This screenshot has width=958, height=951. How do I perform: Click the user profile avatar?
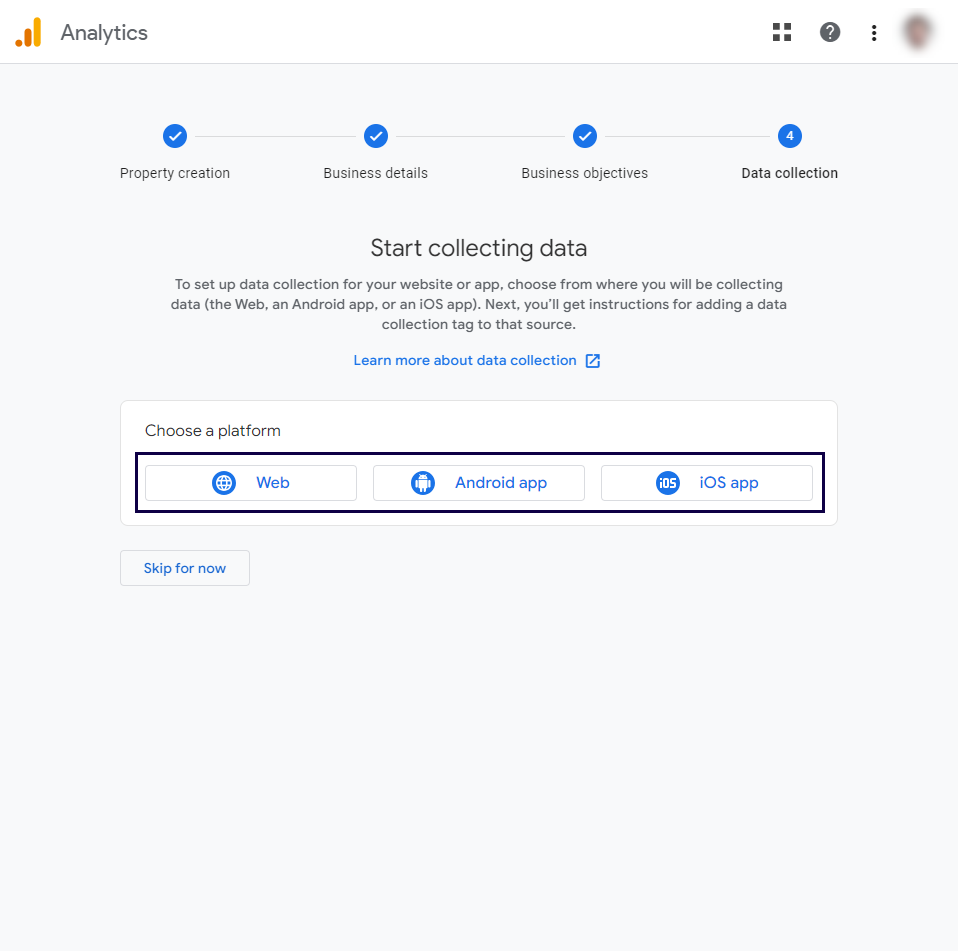[918, 33]
